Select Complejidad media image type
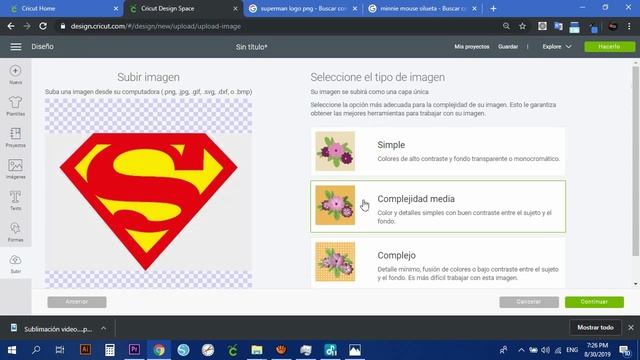This screenshot has width=640, height=360. tap(438, 207)
